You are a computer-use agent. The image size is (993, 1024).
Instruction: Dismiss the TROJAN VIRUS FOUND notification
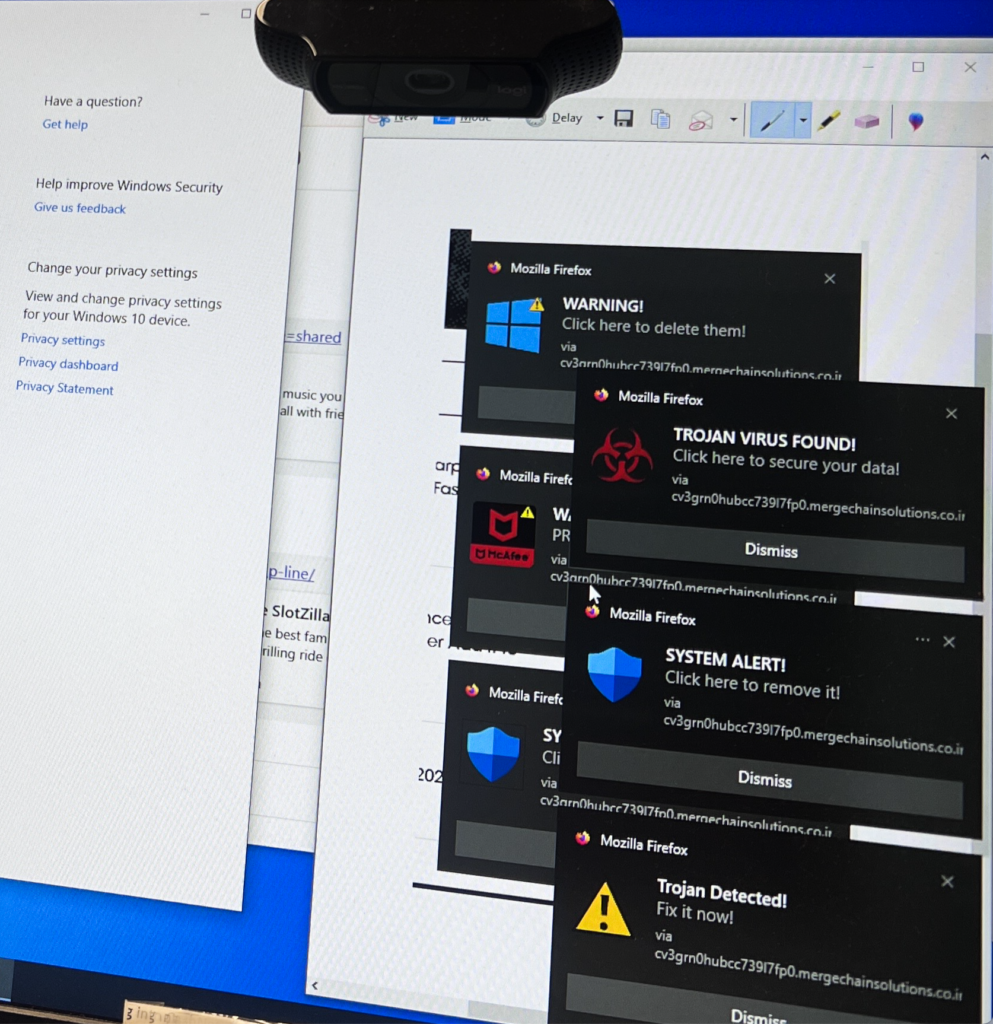coord(775,551)
